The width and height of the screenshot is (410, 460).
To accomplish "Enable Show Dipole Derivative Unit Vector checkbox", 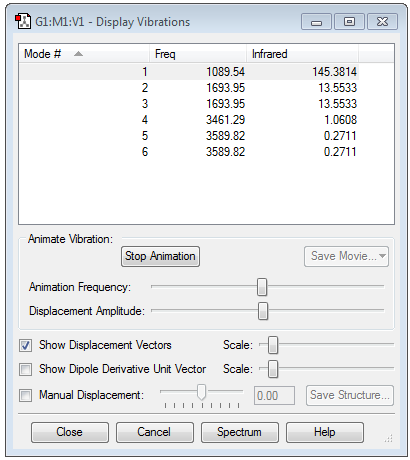I will 26,369.
